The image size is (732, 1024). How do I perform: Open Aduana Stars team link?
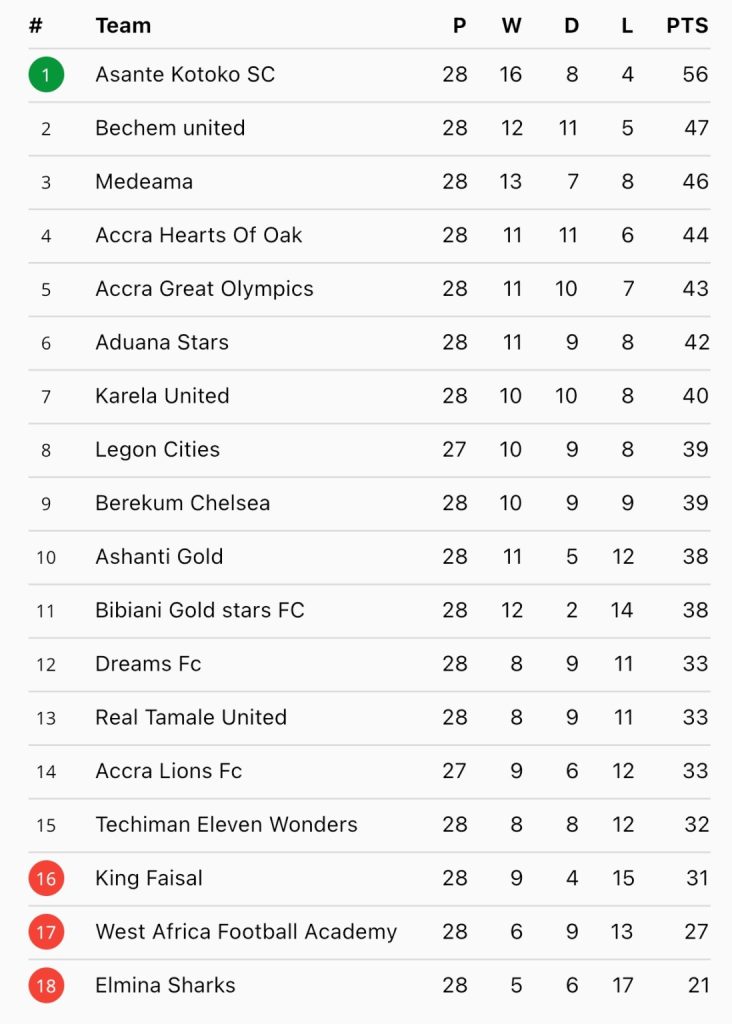click(162, 342)
